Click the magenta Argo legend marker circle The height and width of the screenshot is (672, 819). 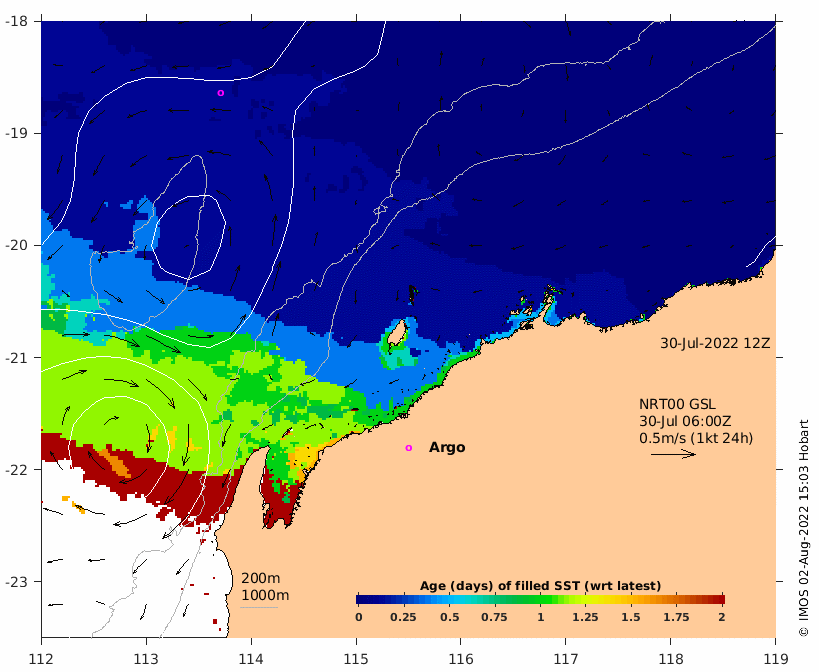coord(408,448)
